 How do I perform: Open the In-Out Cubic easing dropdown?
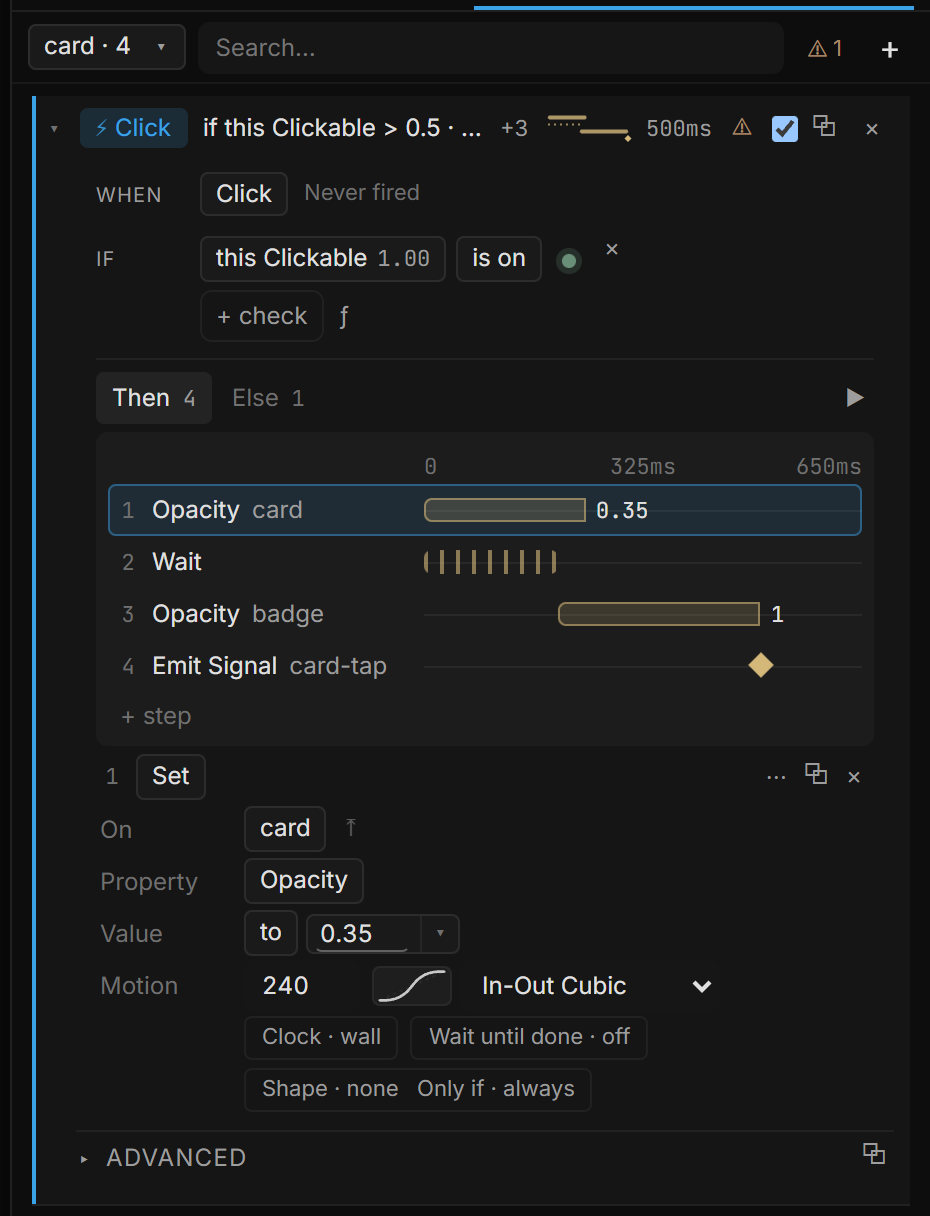(596, 986)
